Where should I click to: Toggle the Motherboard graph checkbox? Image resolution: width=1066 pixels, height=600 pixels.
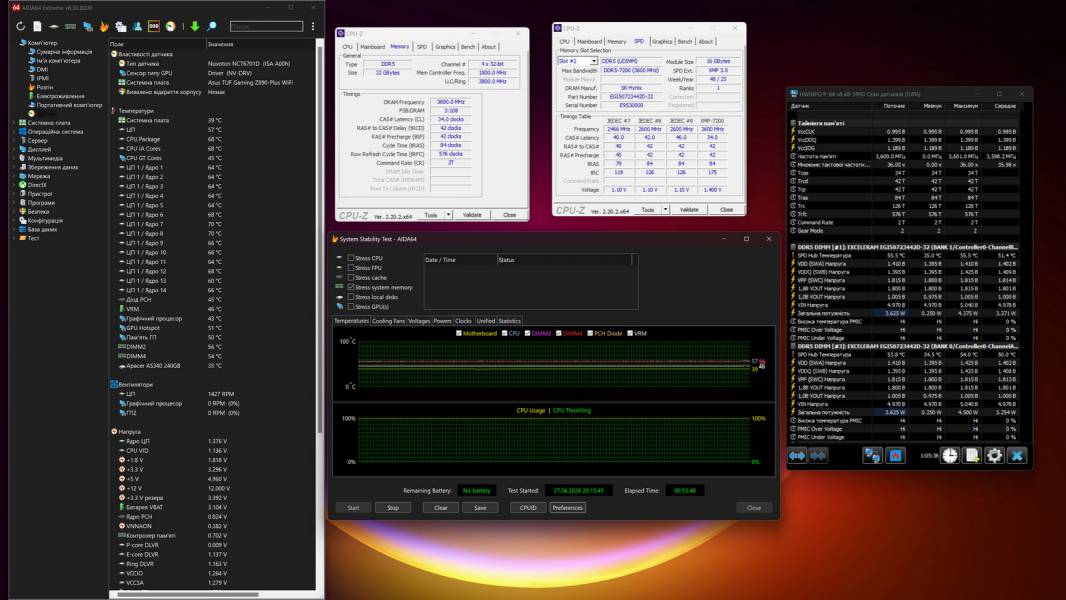click(x=459, y=334)
